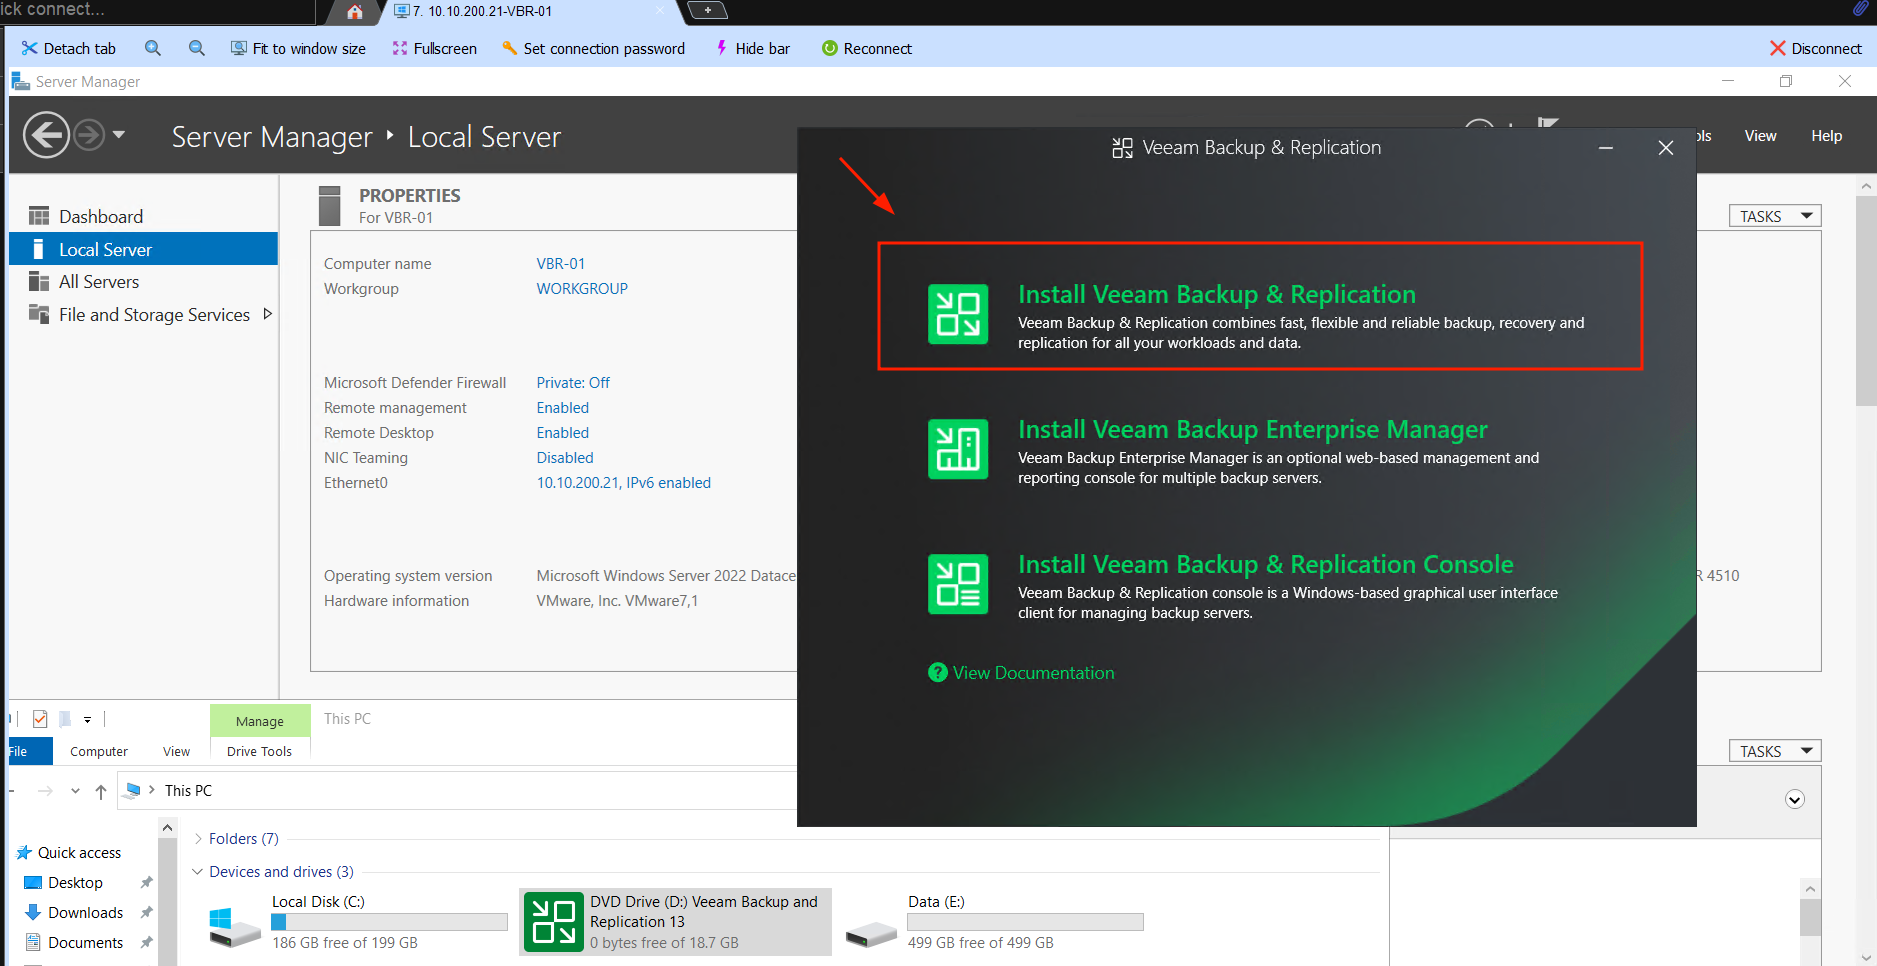Click the View Documentation question-mark icon

click(938, 673)
